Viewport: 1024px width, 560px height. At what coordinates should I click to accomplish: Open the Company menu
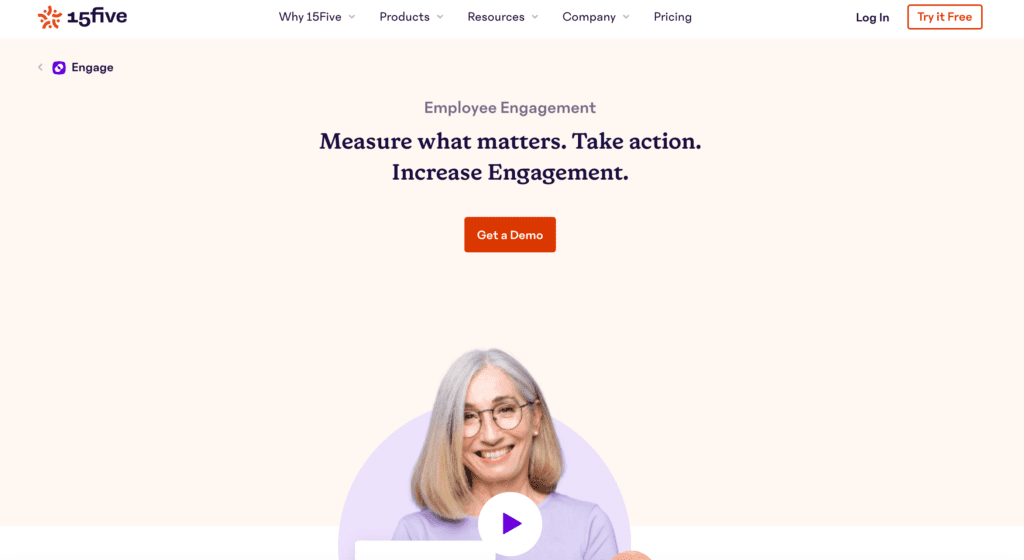tap(589, 17)
